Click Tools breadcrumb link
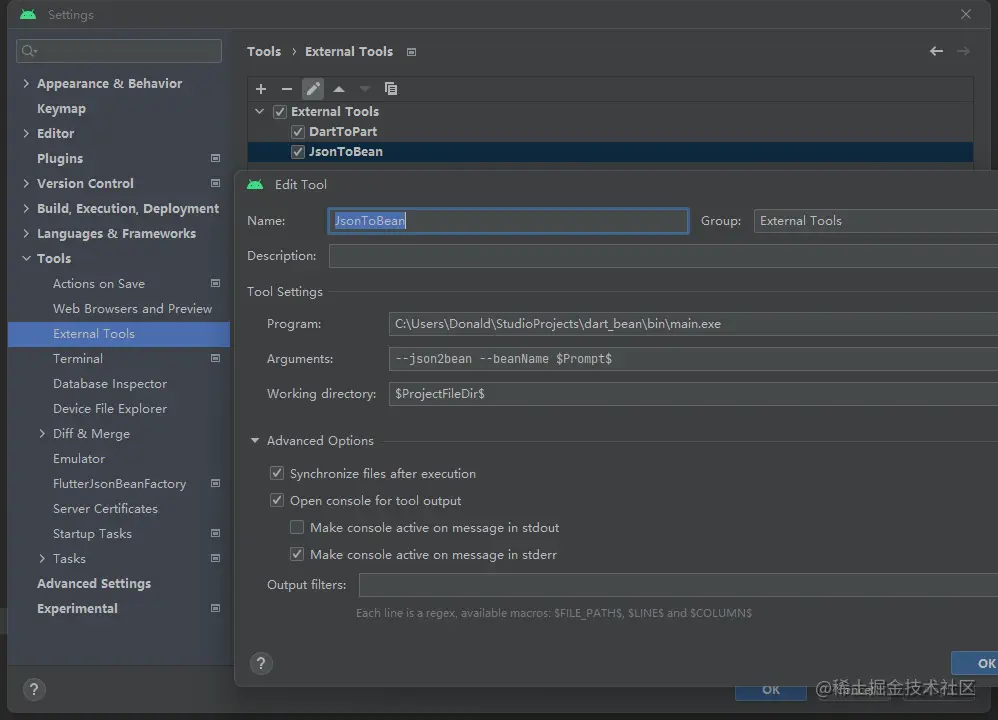The width and height of the screenshot is (998, 720). point(264,52)
